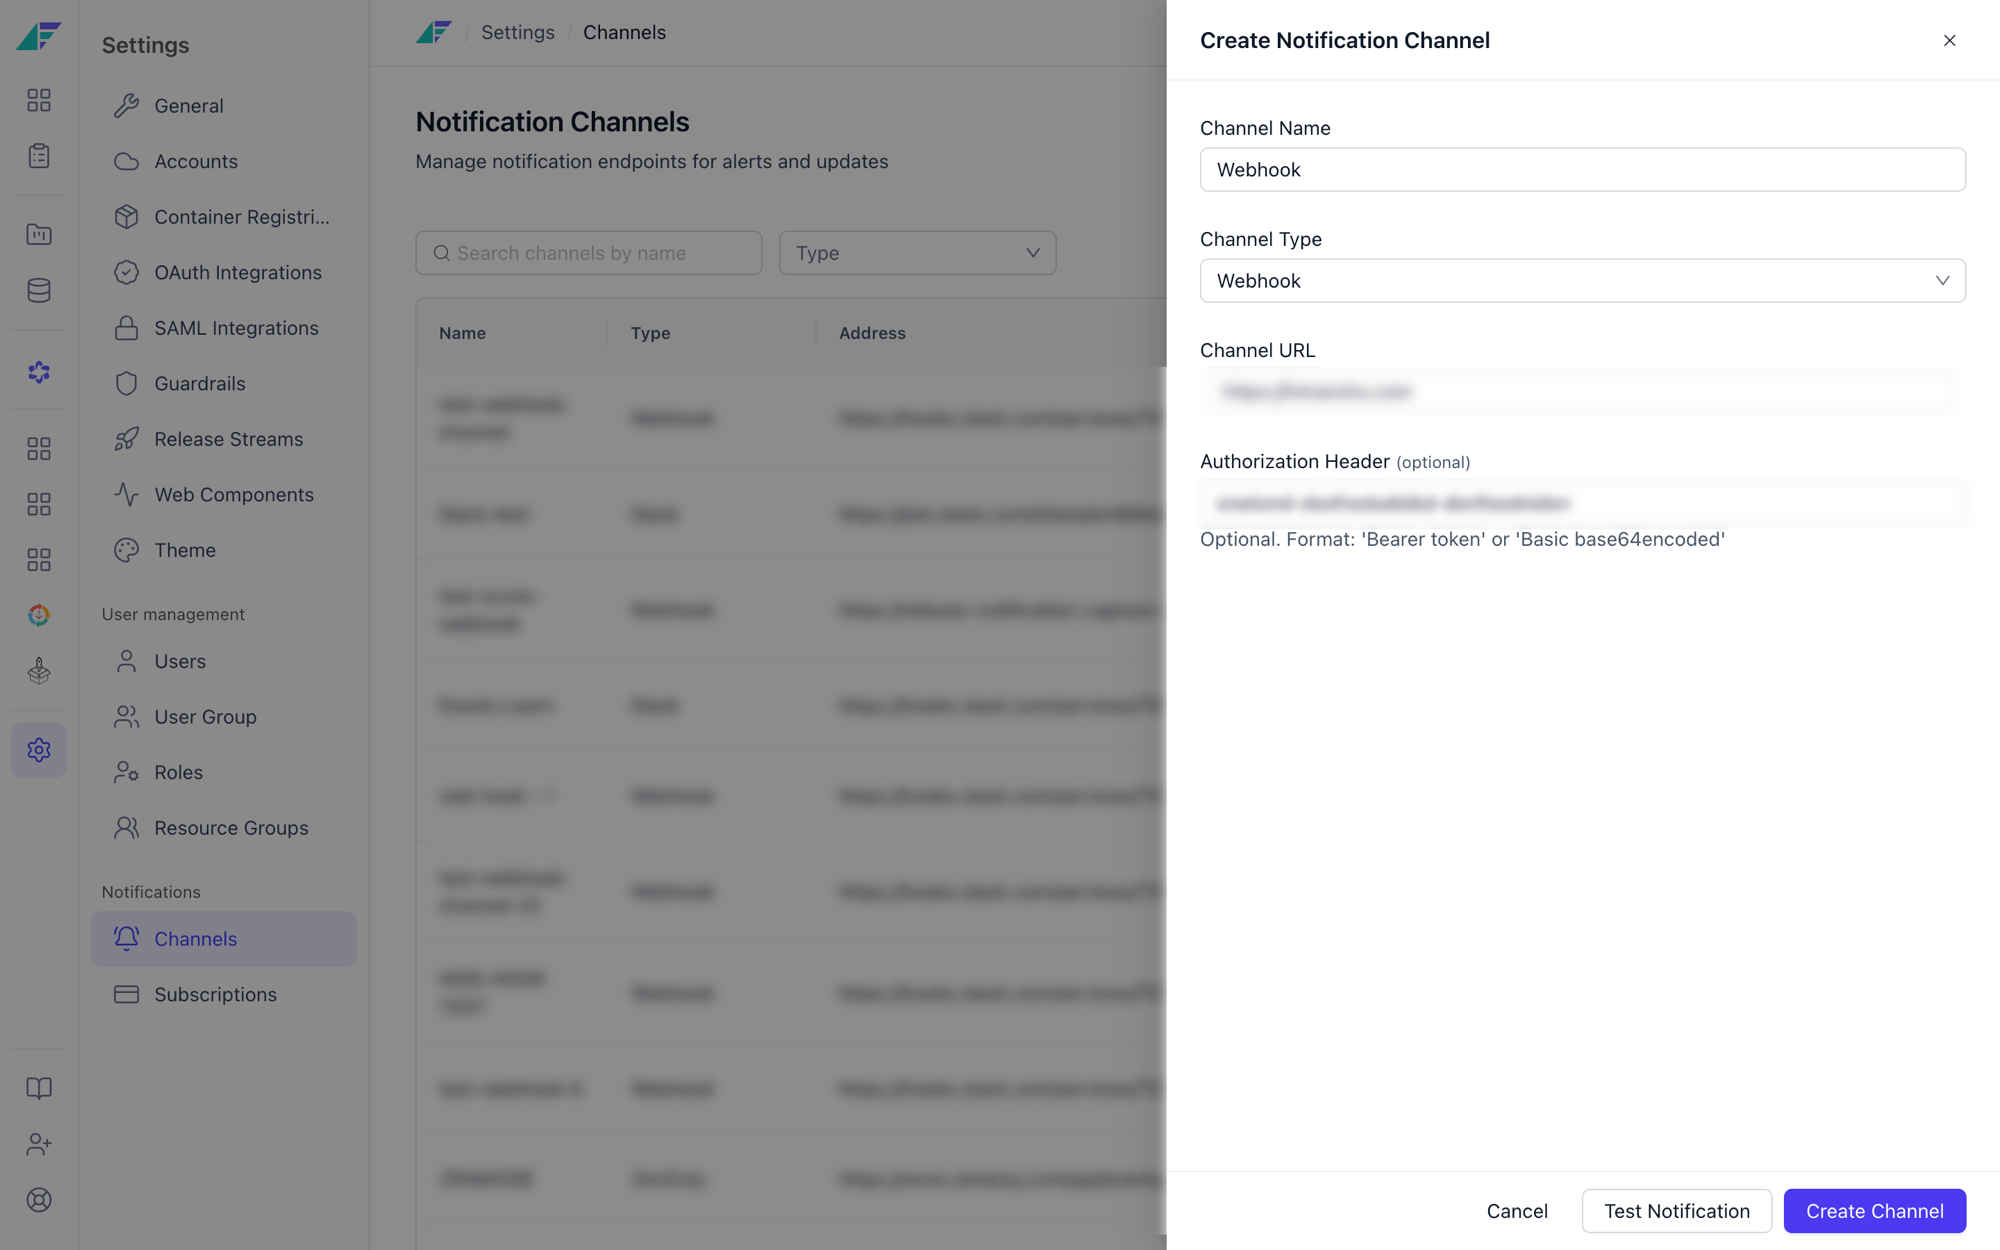Image resolution: width=2000 pixels, height=1250 pixels.
Task: Click the invite user icon in left rail
Action: [x=39, y=1144]
